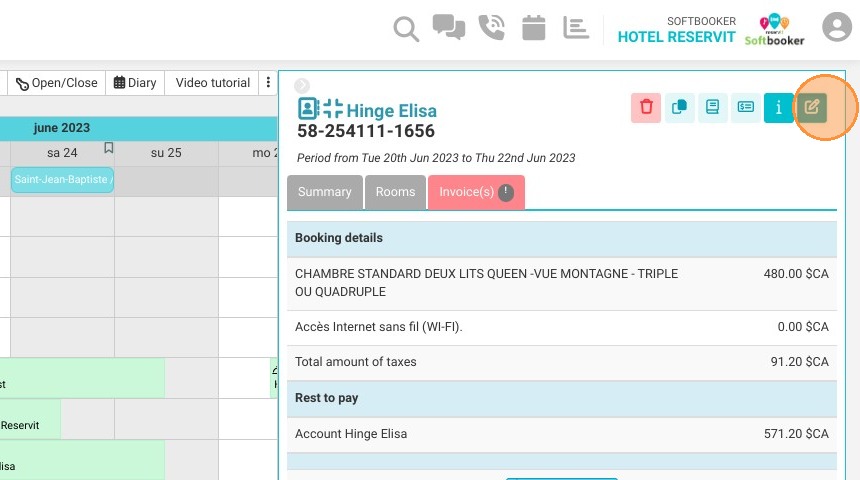Open the chat messages icon
The height and width of the screenshot is (480, 860).
[449, 27]
